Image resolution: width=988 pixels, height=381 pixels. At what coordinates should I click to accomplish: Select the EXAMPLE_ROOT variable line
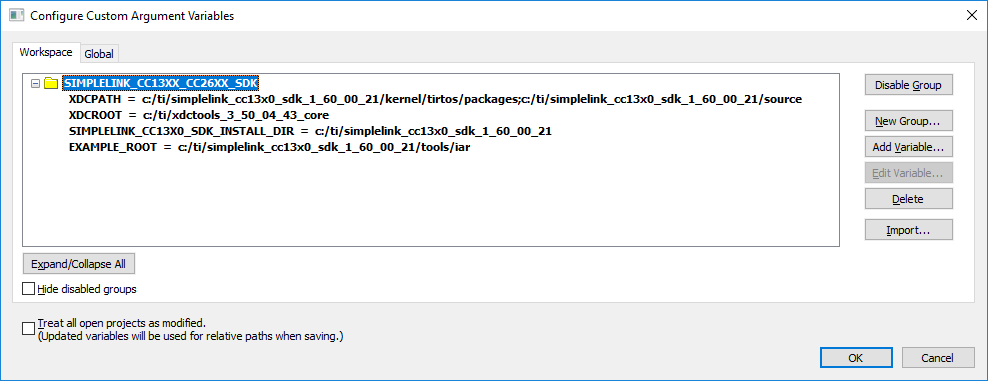270,149
